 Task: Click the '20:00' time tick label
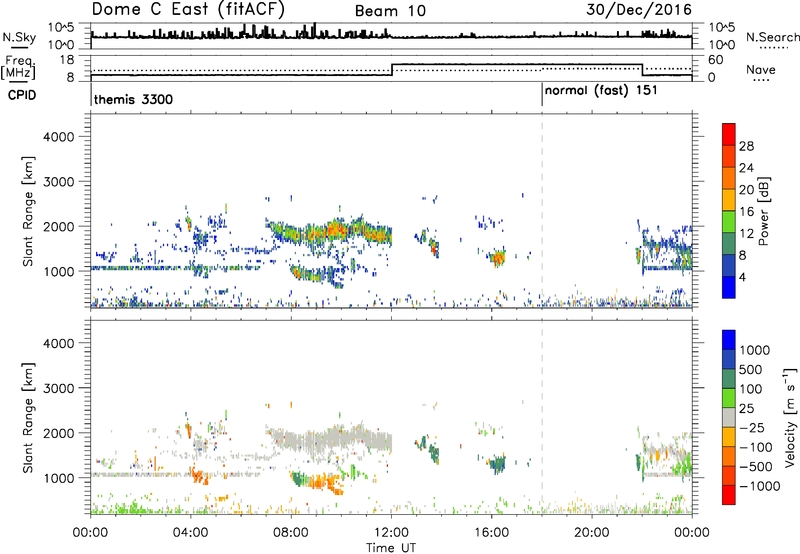(x=592, y=533)
